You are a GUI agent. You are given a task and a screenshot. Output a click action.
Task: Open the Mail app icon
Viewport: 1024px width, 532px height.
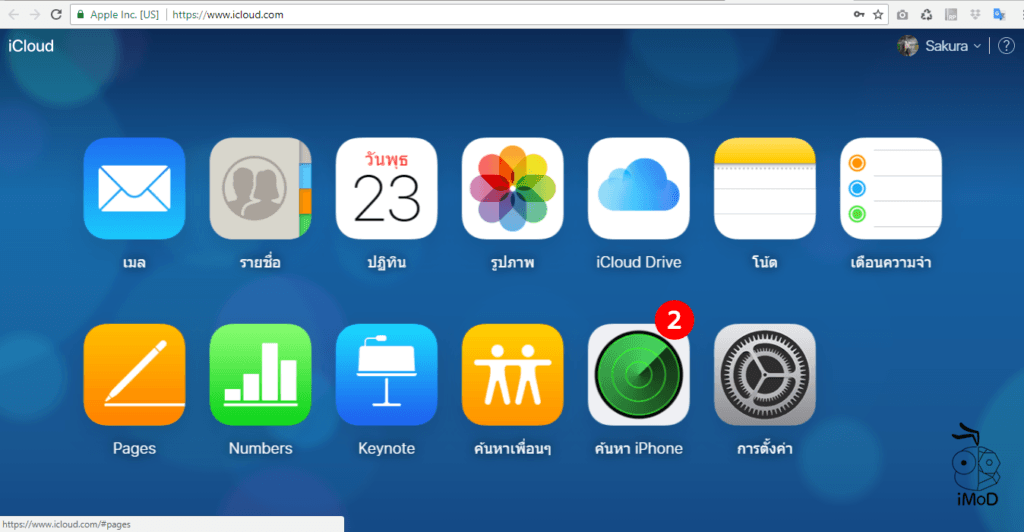[134, 189]
